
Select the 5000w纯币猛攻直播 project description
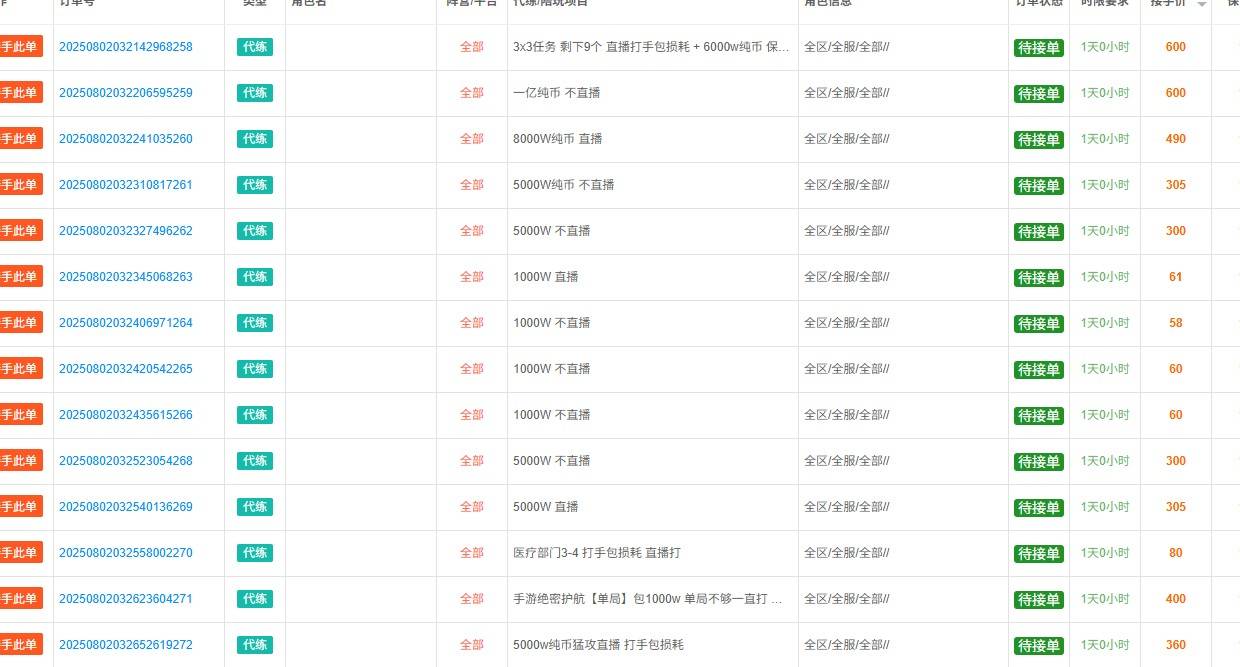coord(598,645)
